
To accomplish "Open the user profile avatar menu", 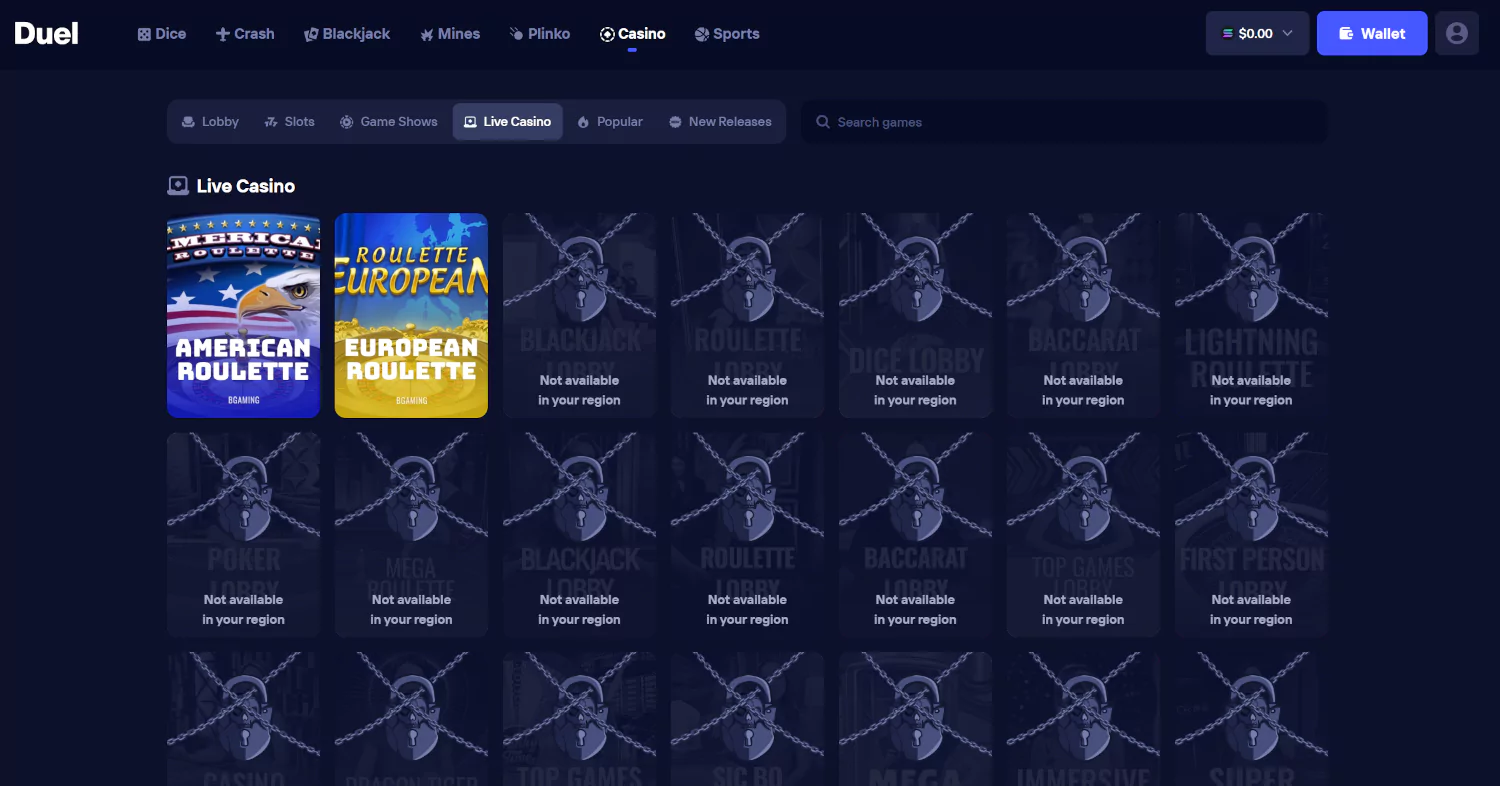I will (1457, 33).
